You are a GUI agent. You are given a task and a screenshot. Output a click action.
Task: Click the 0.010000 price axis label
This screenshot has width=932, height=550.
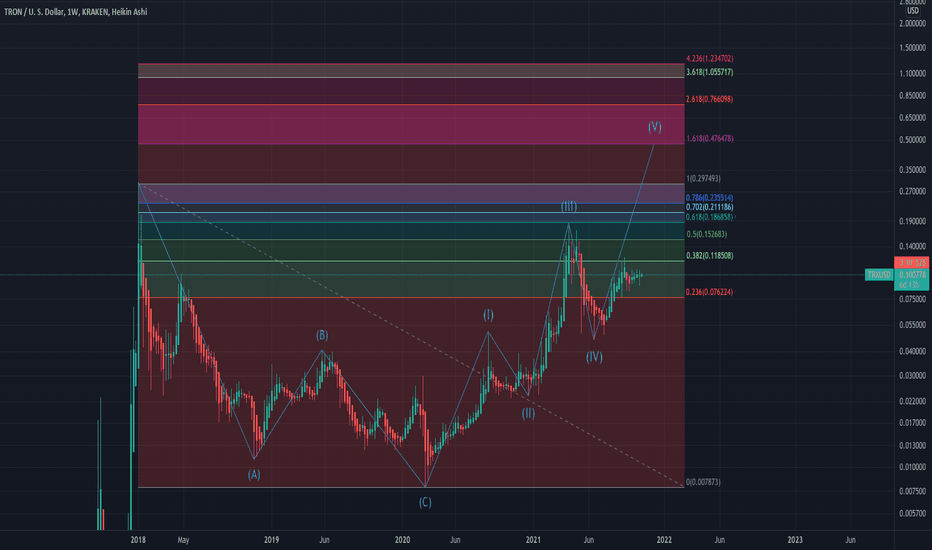(912, 467)
